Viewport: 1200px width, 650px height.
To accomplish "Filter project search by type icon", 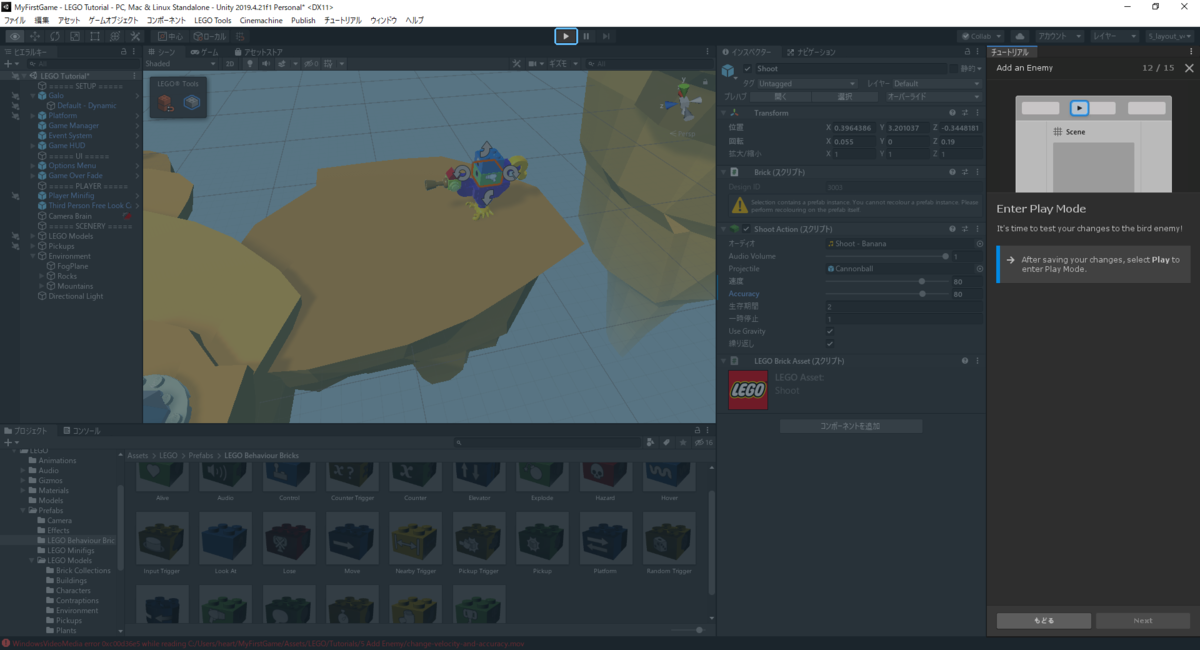I will pyautogui.click(x=651, y=442).
